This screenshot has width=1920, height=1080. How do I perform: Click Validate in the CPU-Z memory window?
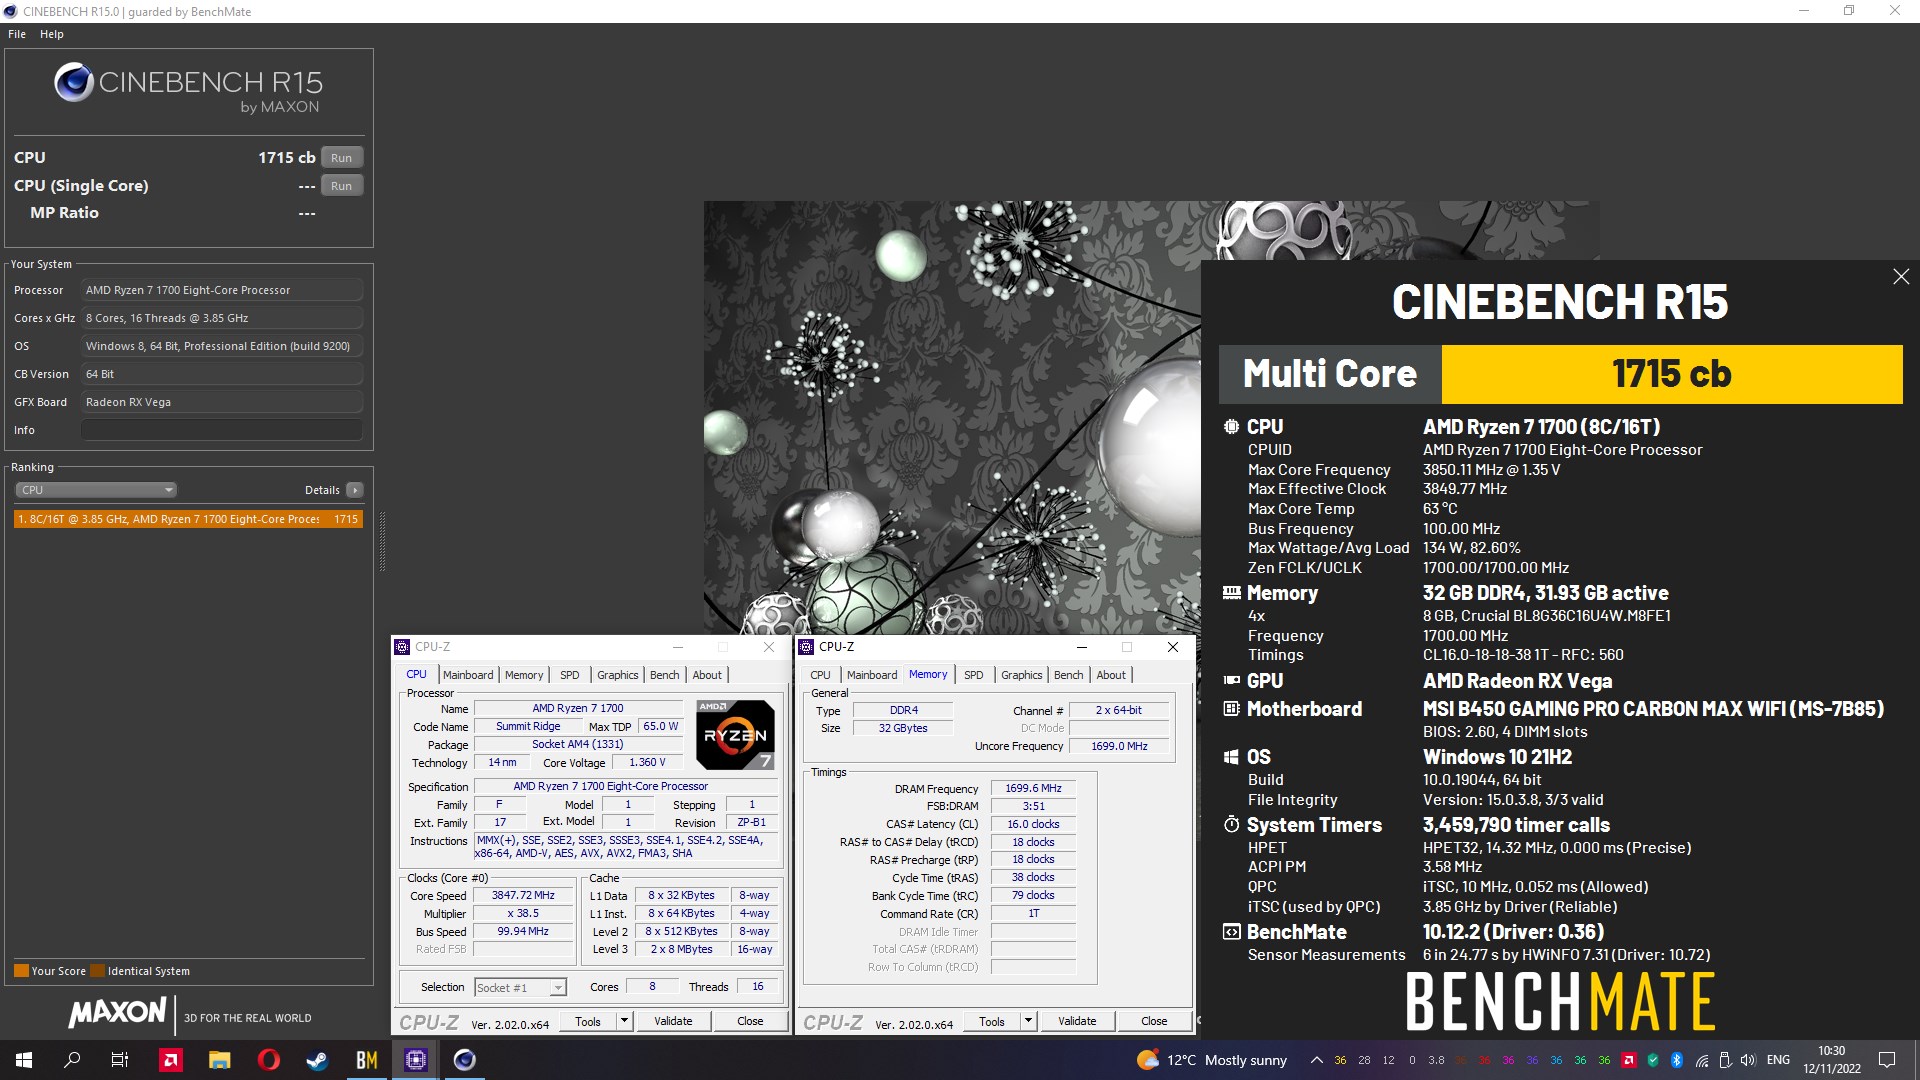[x=1077, y=1021]
